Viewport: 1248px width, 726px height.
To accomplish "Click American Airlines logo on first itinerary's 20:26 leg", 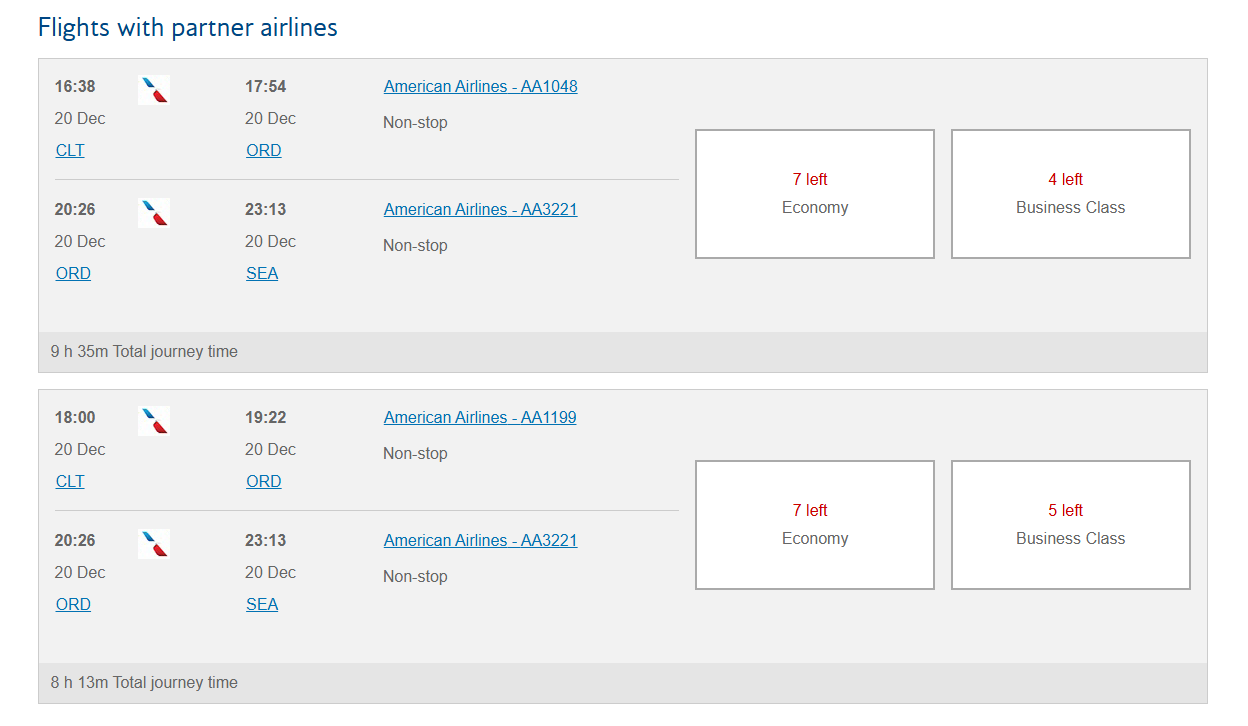I will (154, 213).
